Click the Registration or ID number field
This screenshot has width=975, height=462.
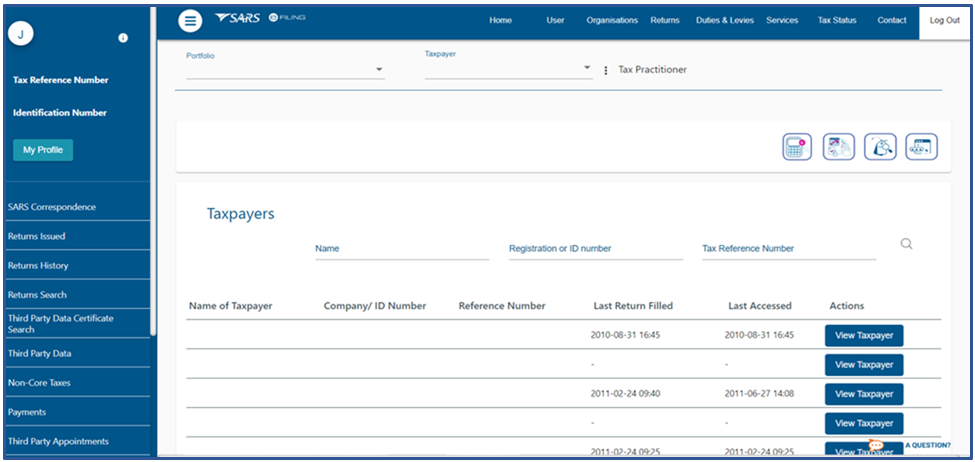(x=595, y=249)
